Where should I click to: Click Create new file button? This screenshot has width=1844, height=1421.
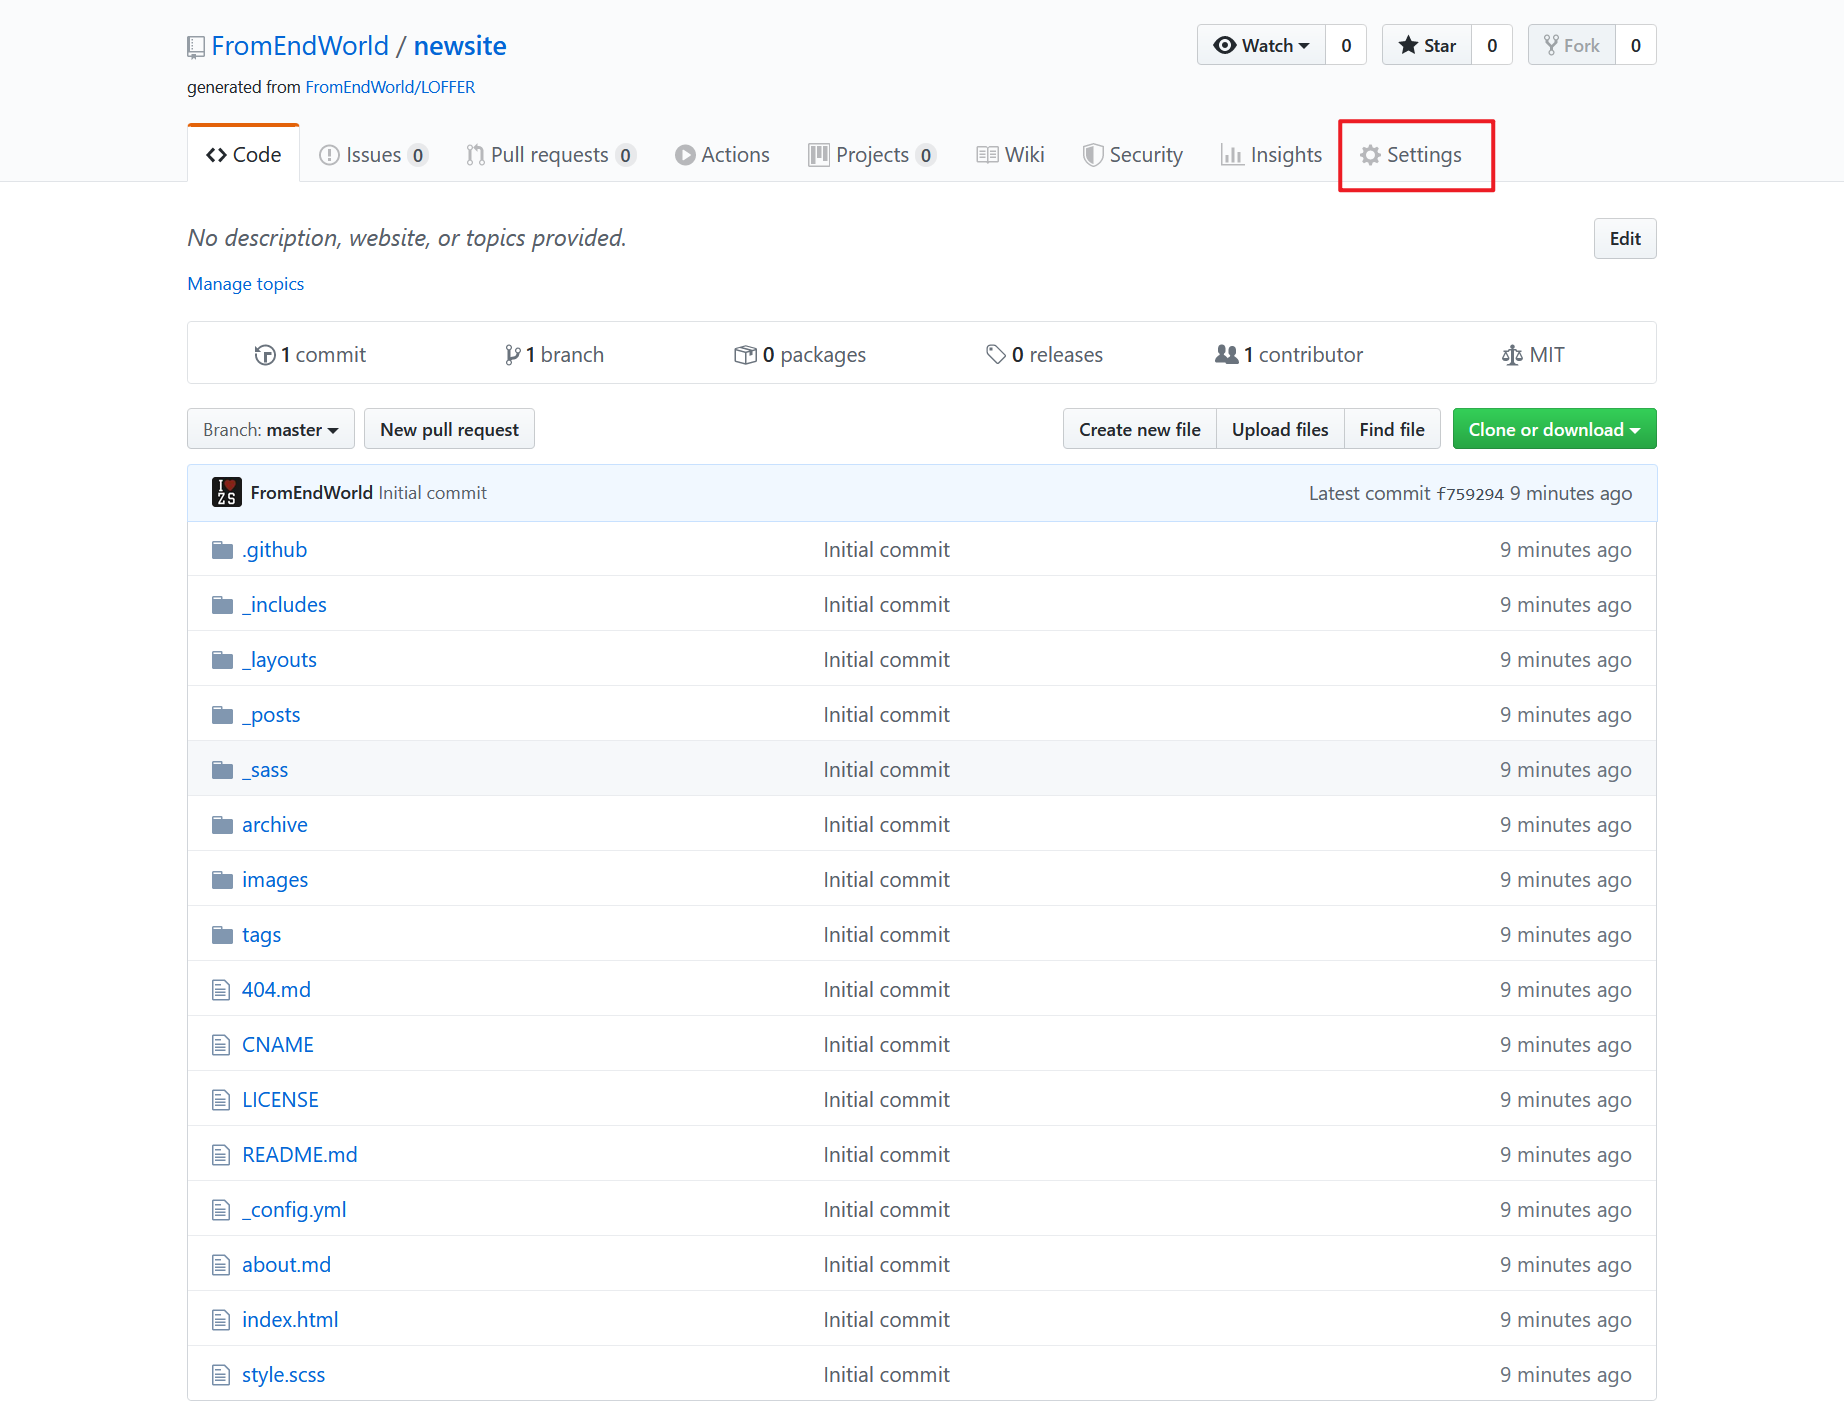point(1140,429)
